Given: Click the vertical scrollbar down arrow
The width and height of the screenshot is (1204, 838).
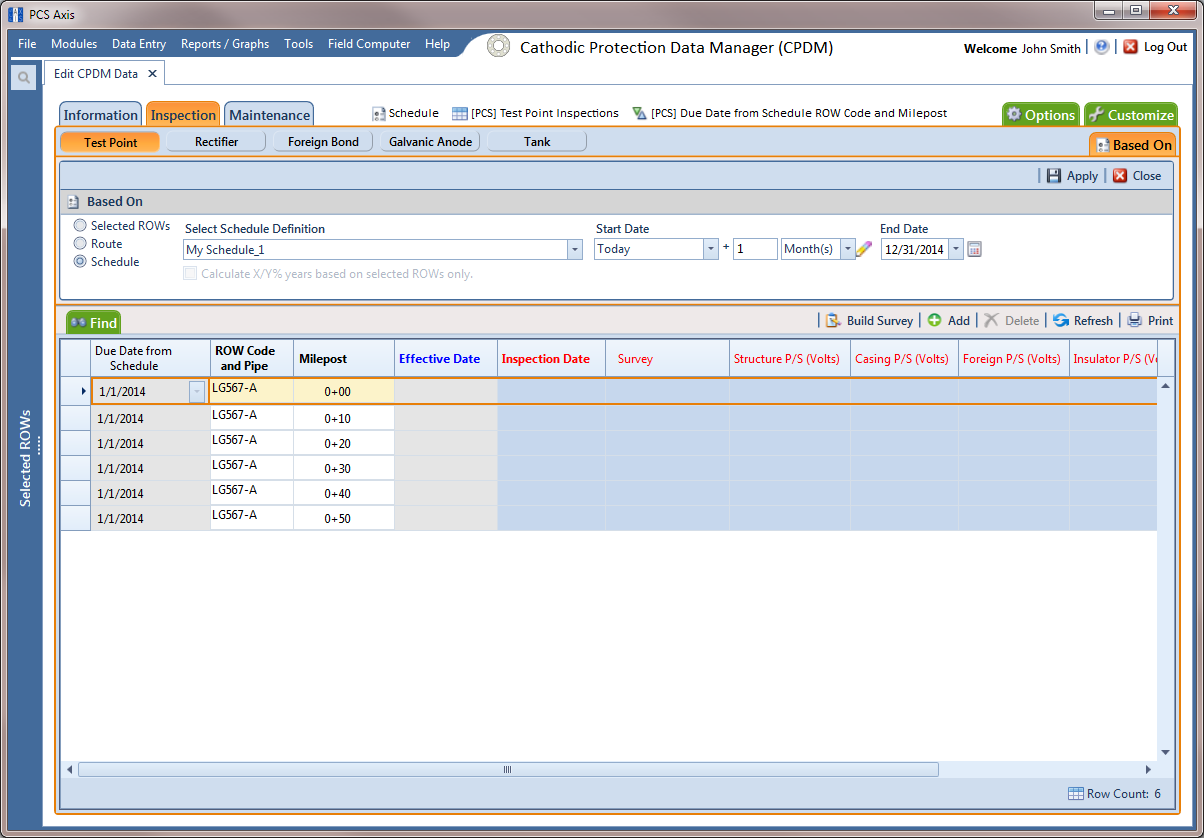Looking at the screenshot, I should [x=1165, y=752].
